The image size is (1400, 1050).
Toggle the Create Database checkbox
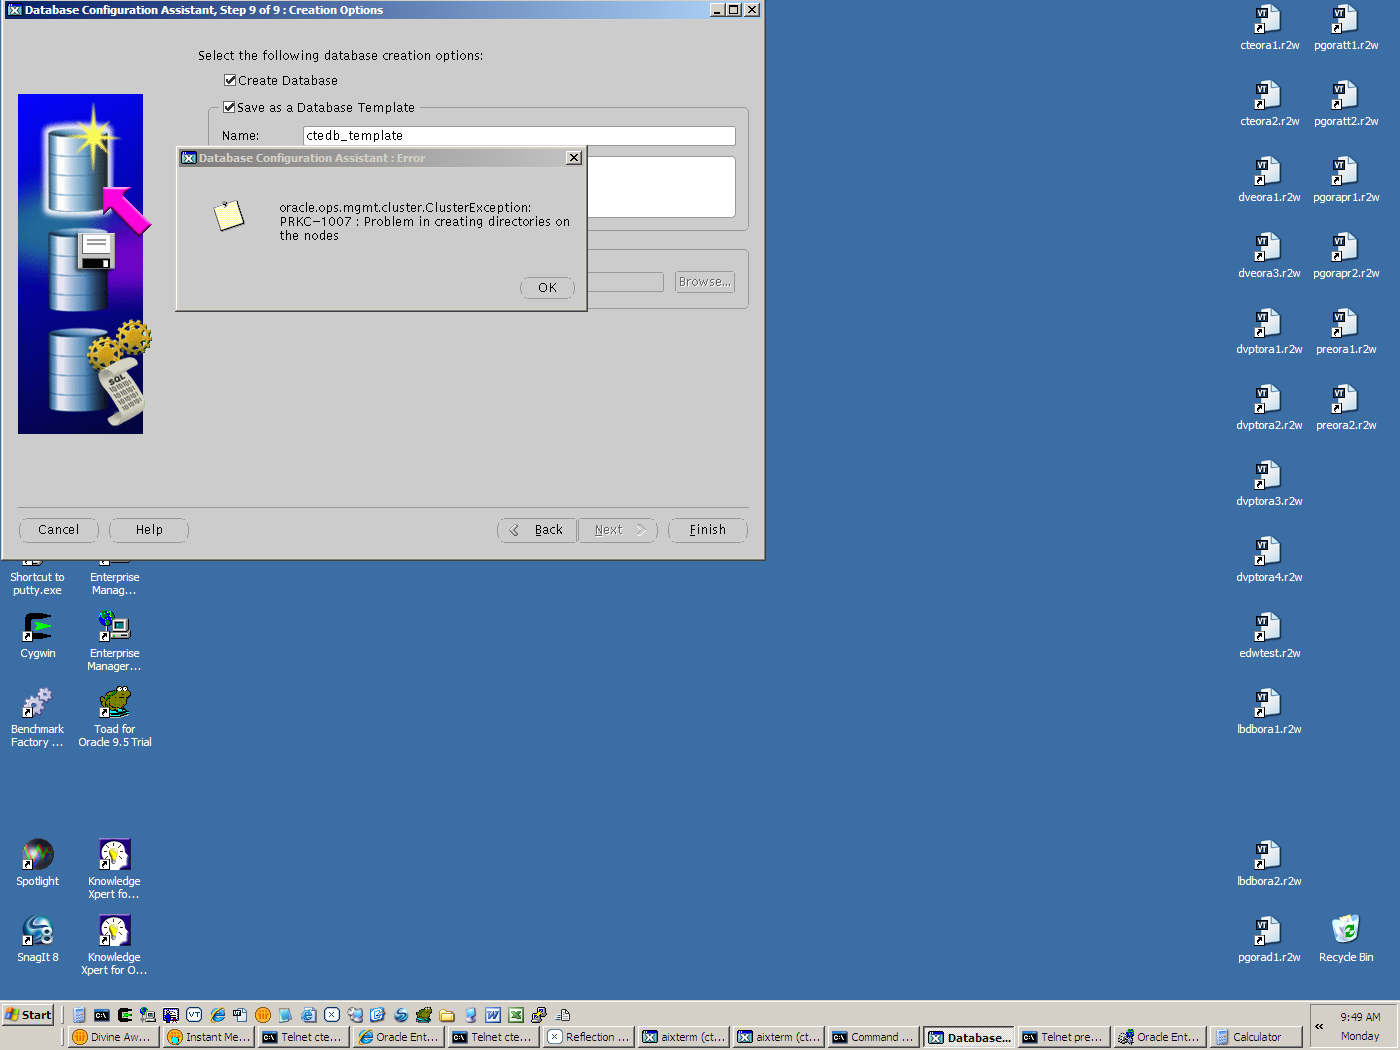pos(230,80)
